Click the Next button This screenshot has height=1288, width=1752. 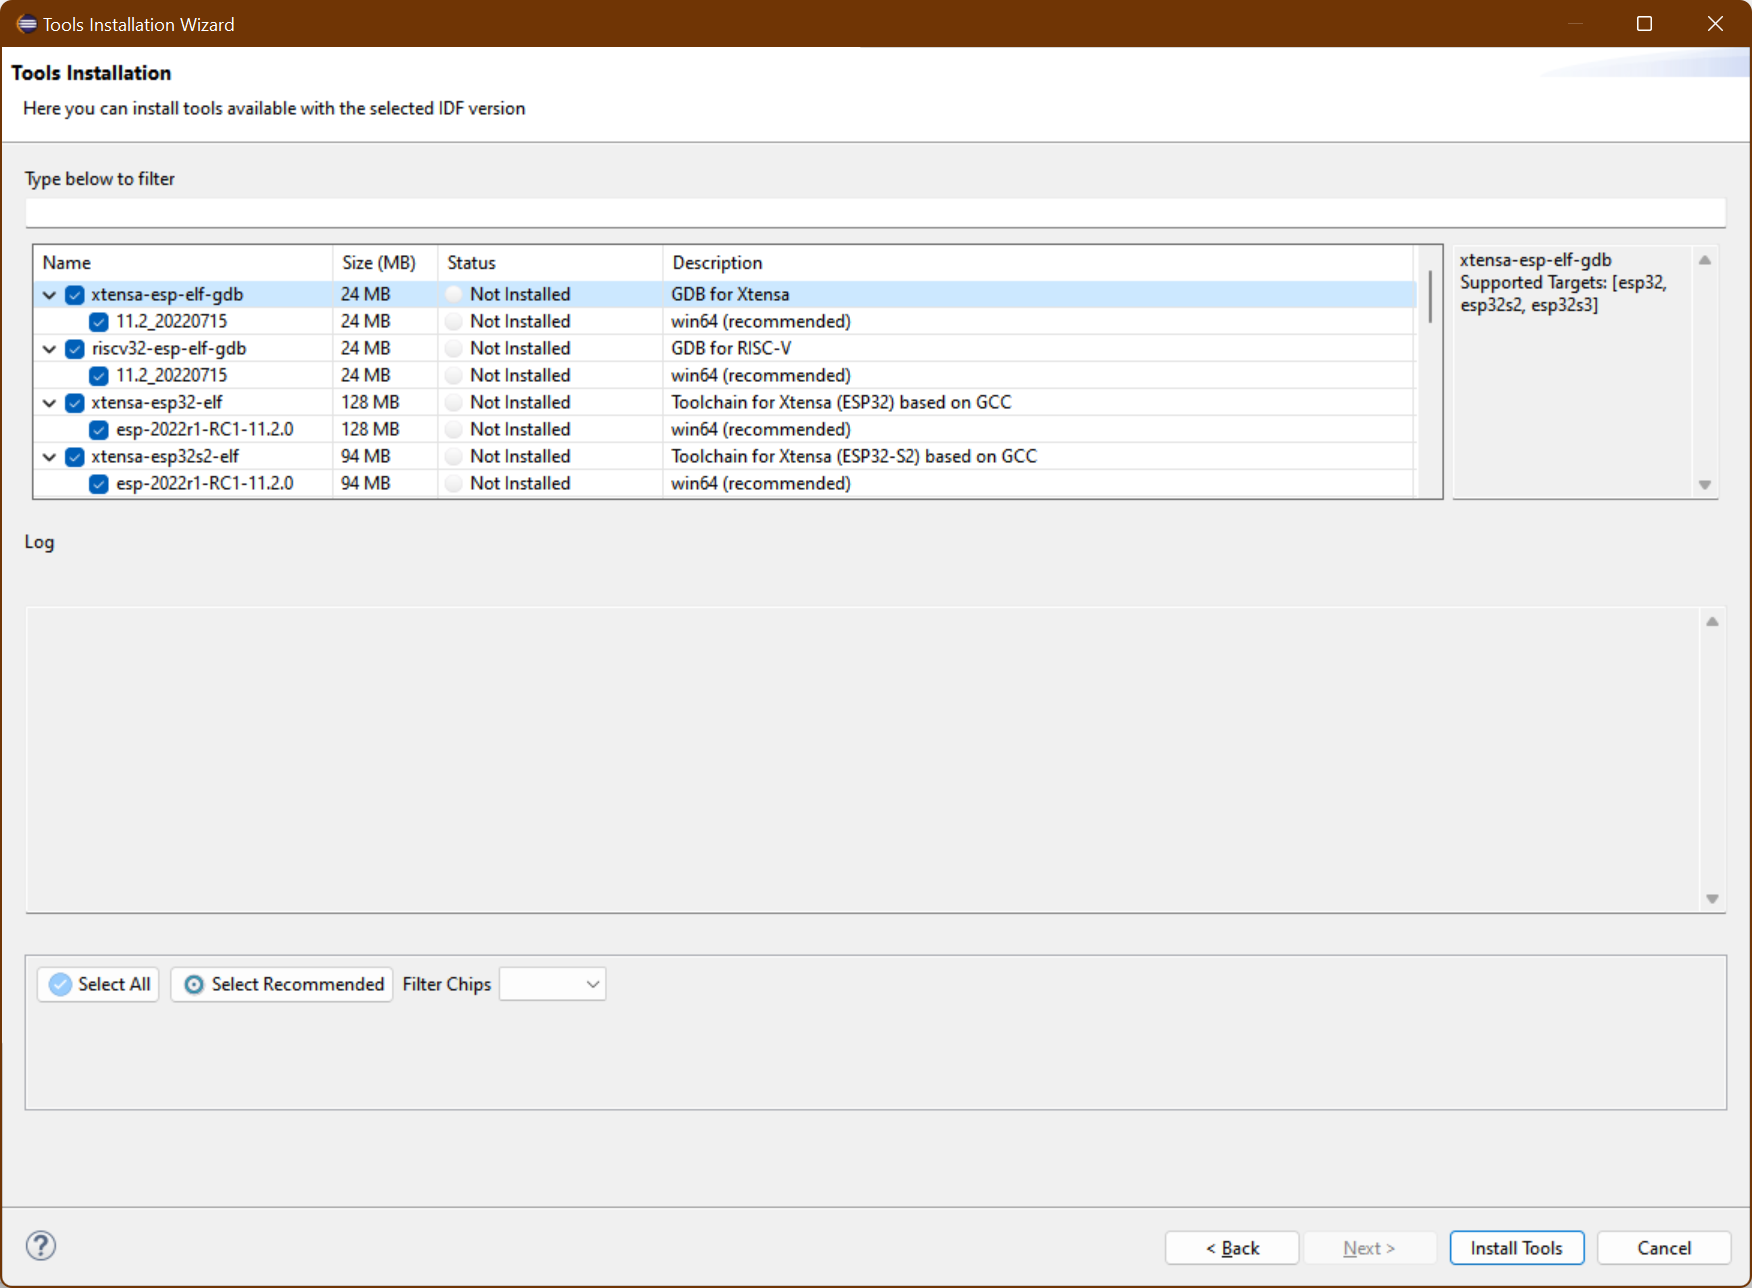pos(1369,1248)
